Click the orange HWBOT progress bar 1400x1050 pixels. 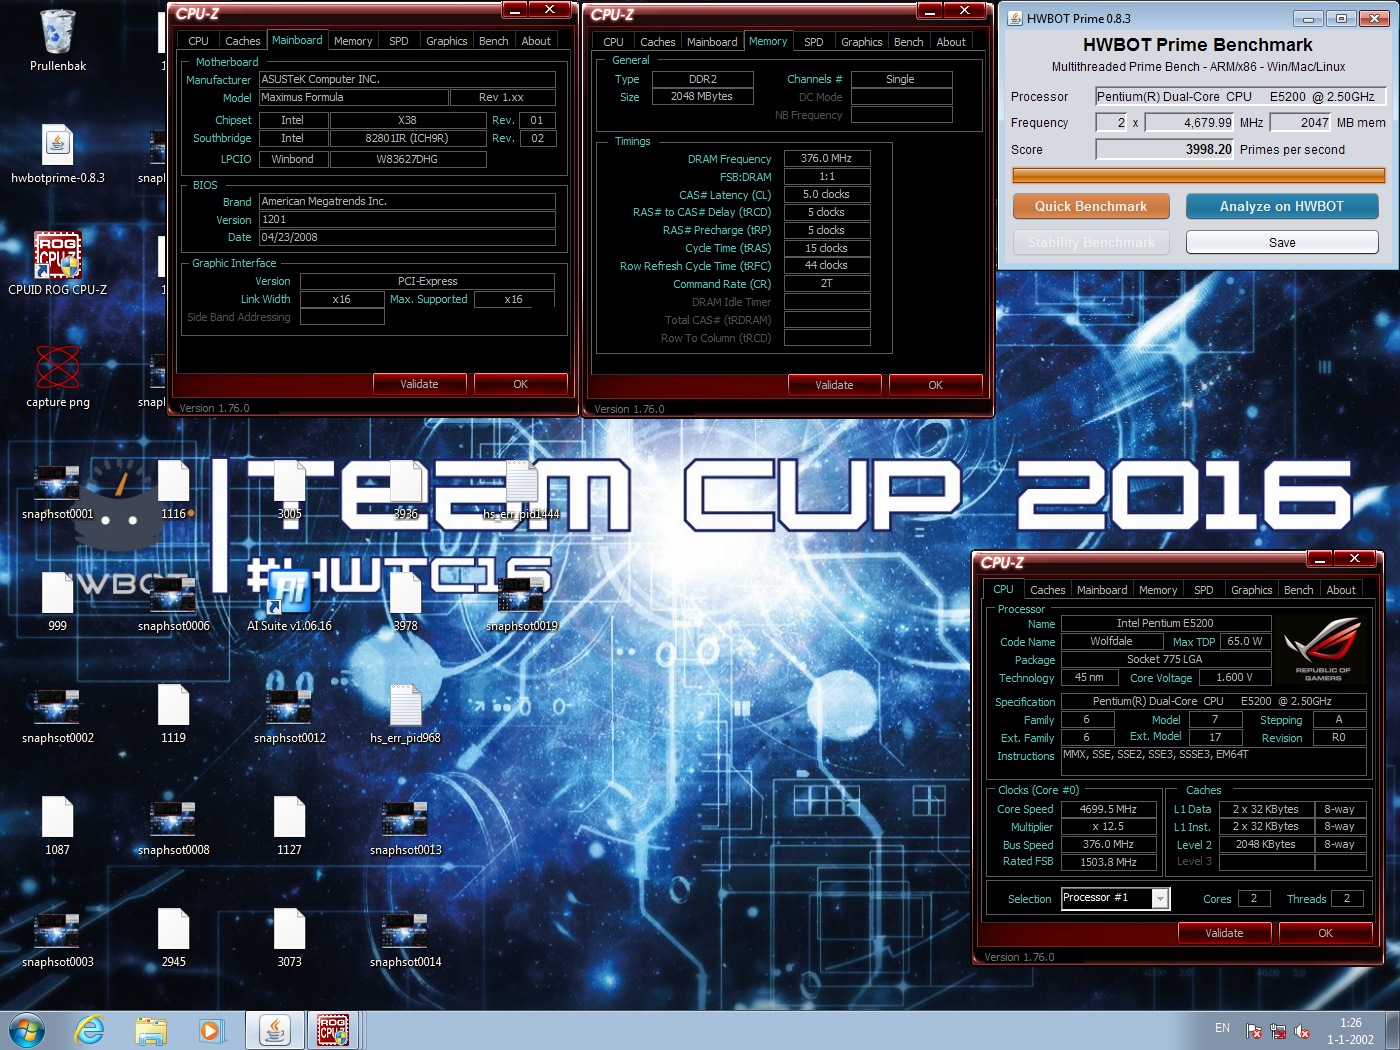coord(1198,176)
